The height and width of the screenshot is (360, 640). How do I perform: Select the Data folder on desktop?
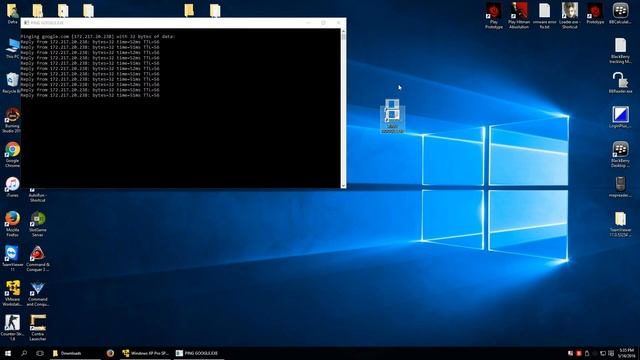(12, 13)
